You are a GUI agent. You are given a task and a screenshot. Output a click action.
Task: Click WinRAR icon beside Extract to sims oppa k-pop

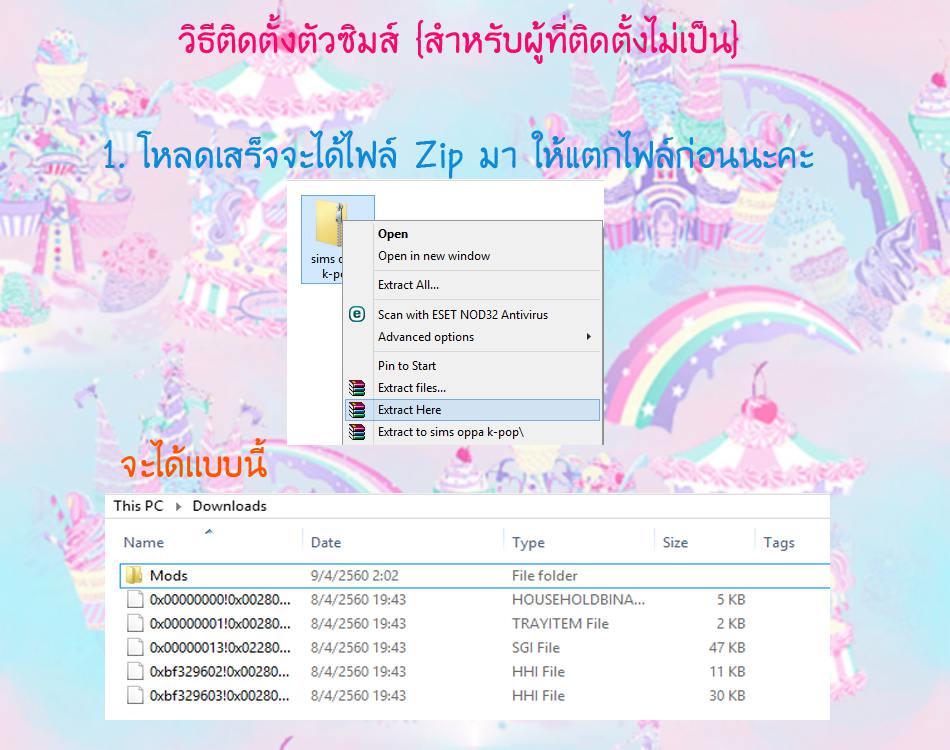[357, 432]
